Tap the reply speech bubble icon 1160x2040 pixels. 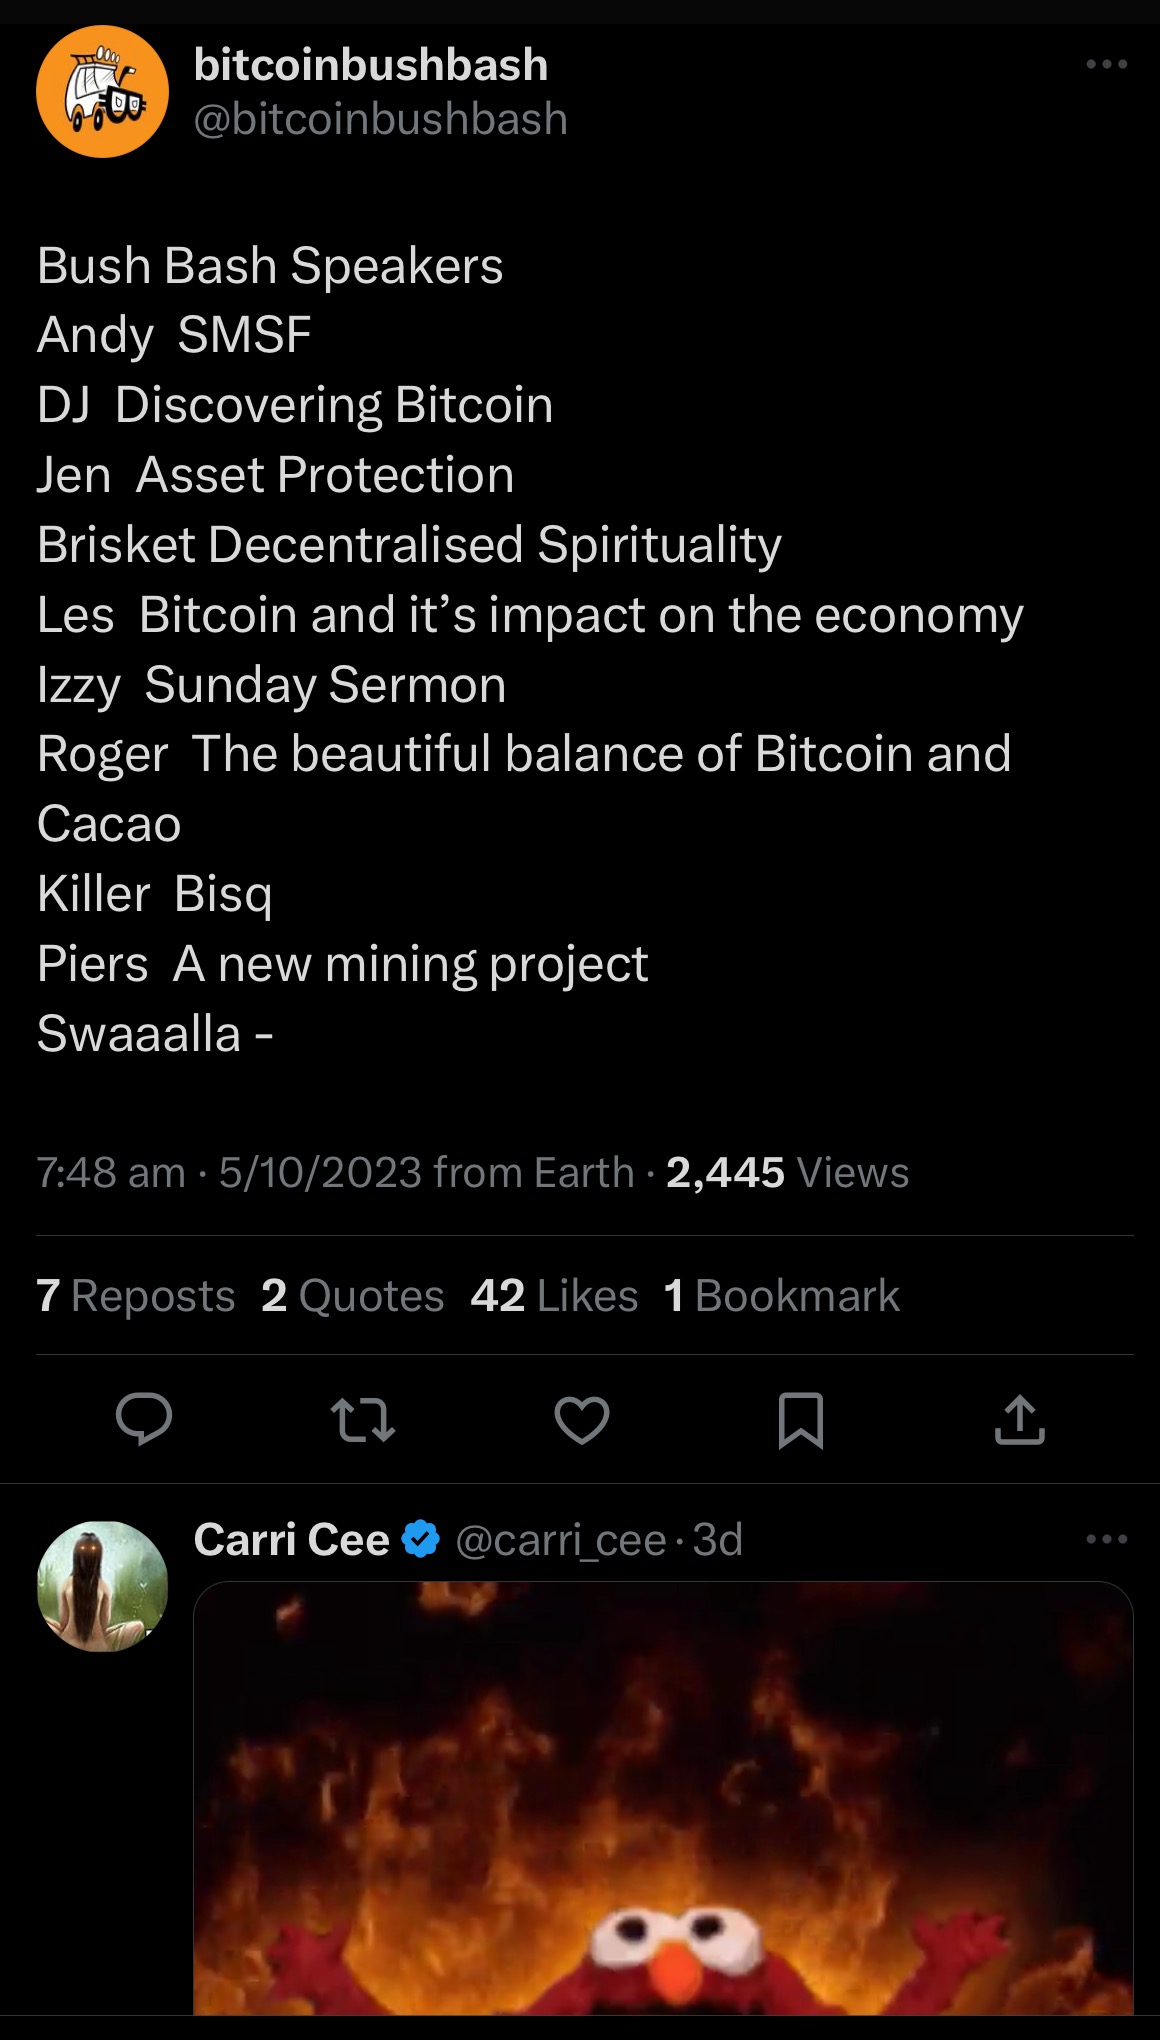pyautogui.click(x=144, y=1419)
